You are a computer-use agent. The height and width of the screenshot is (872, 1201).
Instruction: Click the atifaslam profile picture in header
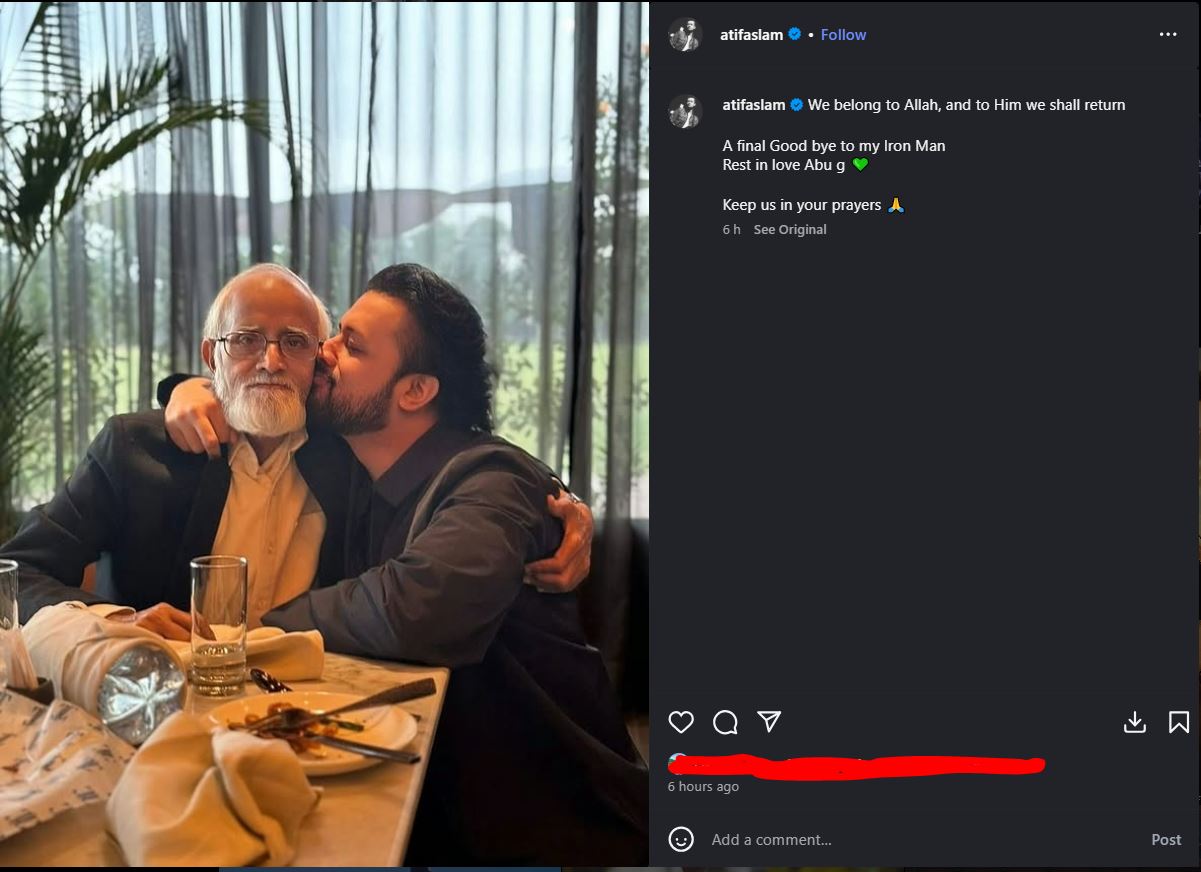[685, 34]
